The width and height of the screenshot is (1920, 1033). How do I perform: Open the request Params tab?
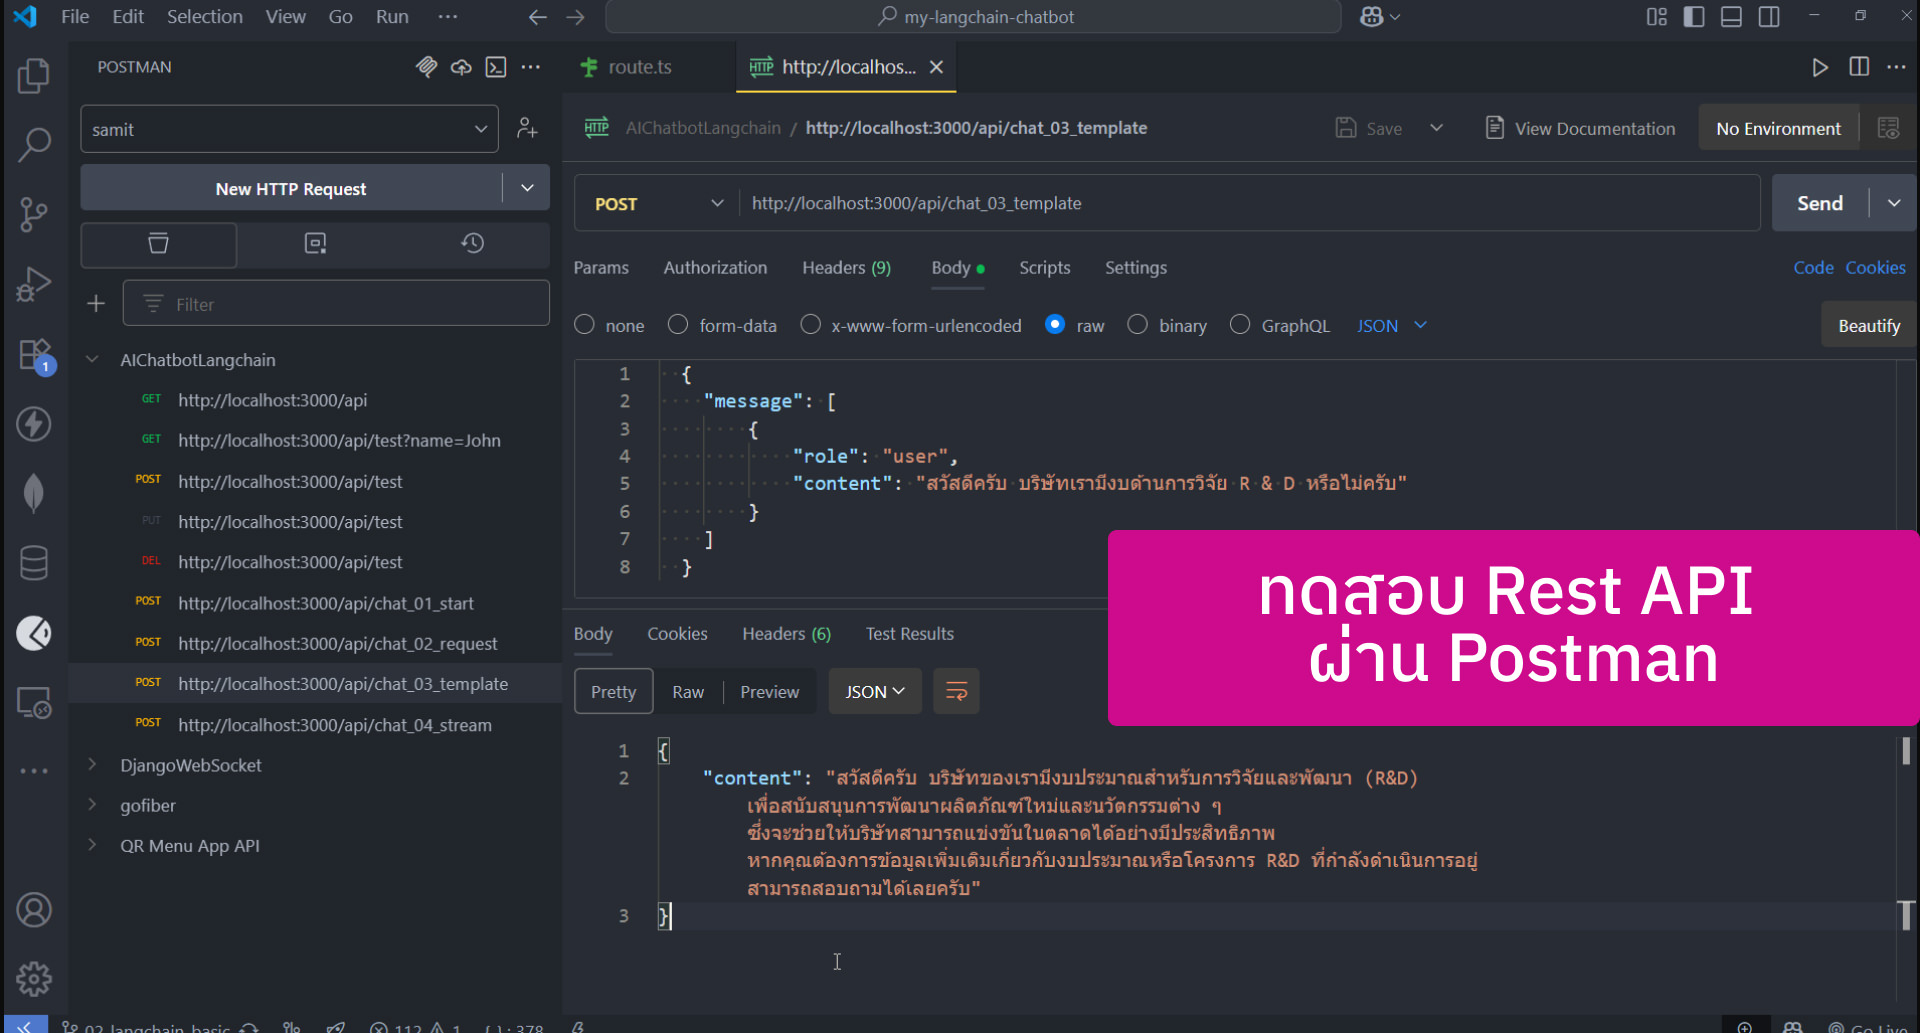[x=601, y=268]
